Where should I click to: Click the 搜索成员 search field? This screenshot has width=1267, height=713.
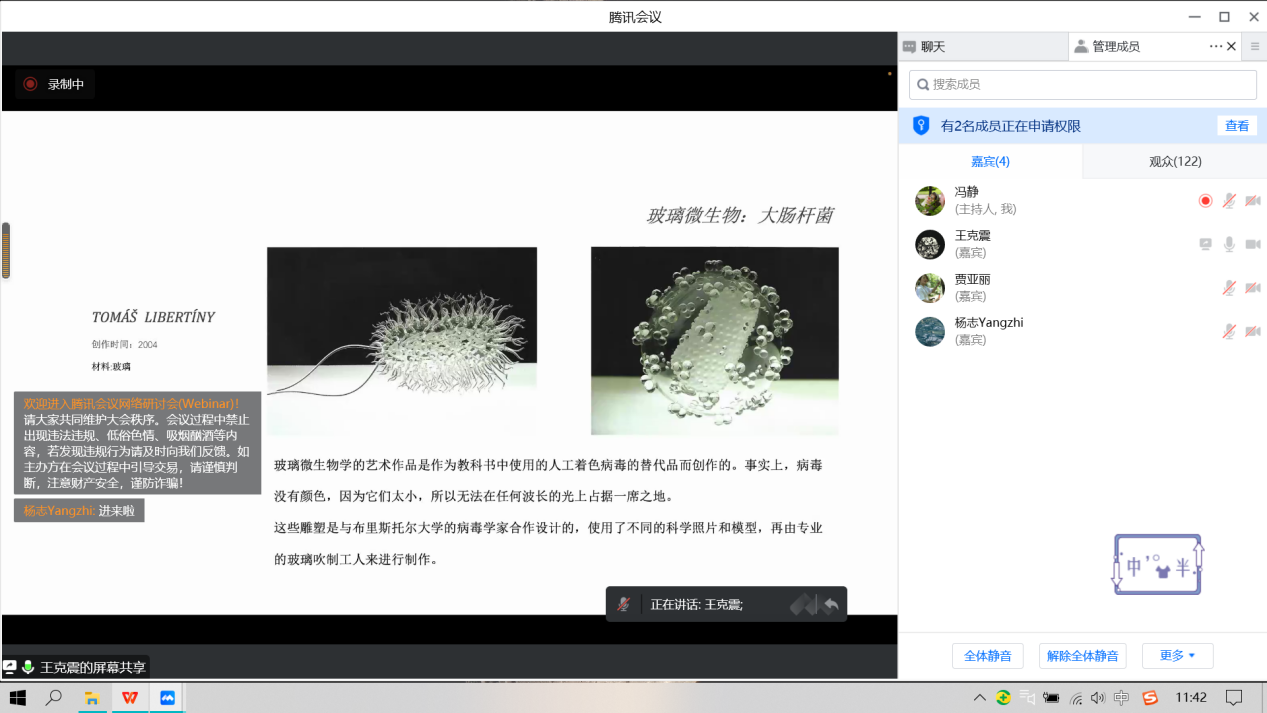(1082, 85)
